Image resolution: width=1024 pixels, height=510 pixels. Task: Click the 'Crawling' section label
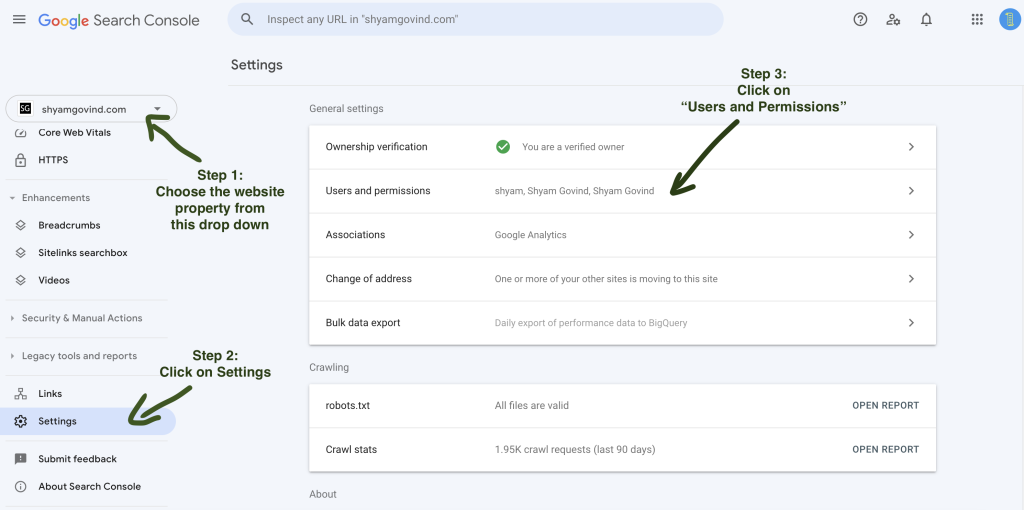329,368
